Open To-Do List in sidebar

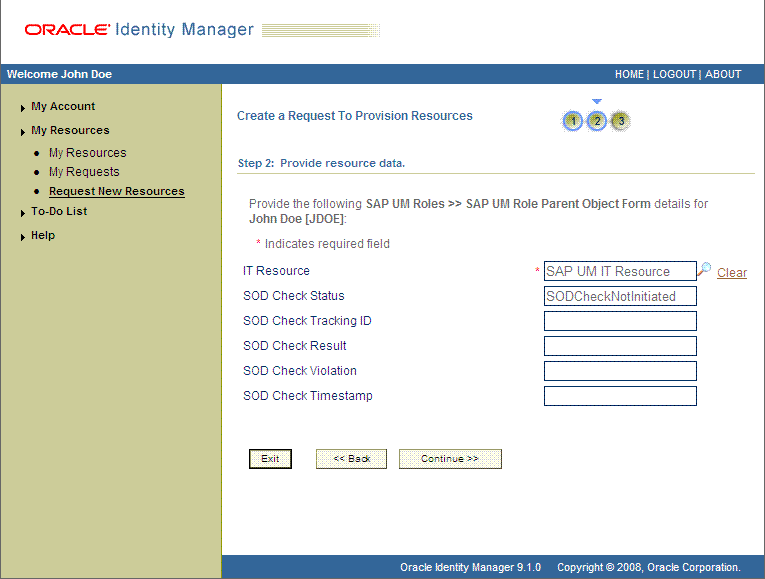click(x=59, y=211)
